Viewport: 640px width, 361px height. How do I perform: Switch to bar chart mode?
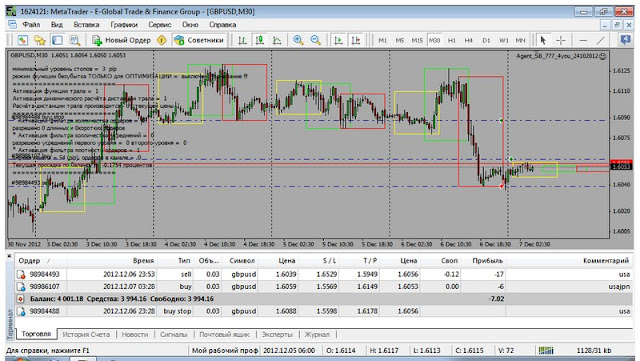[x=242, y=40]
